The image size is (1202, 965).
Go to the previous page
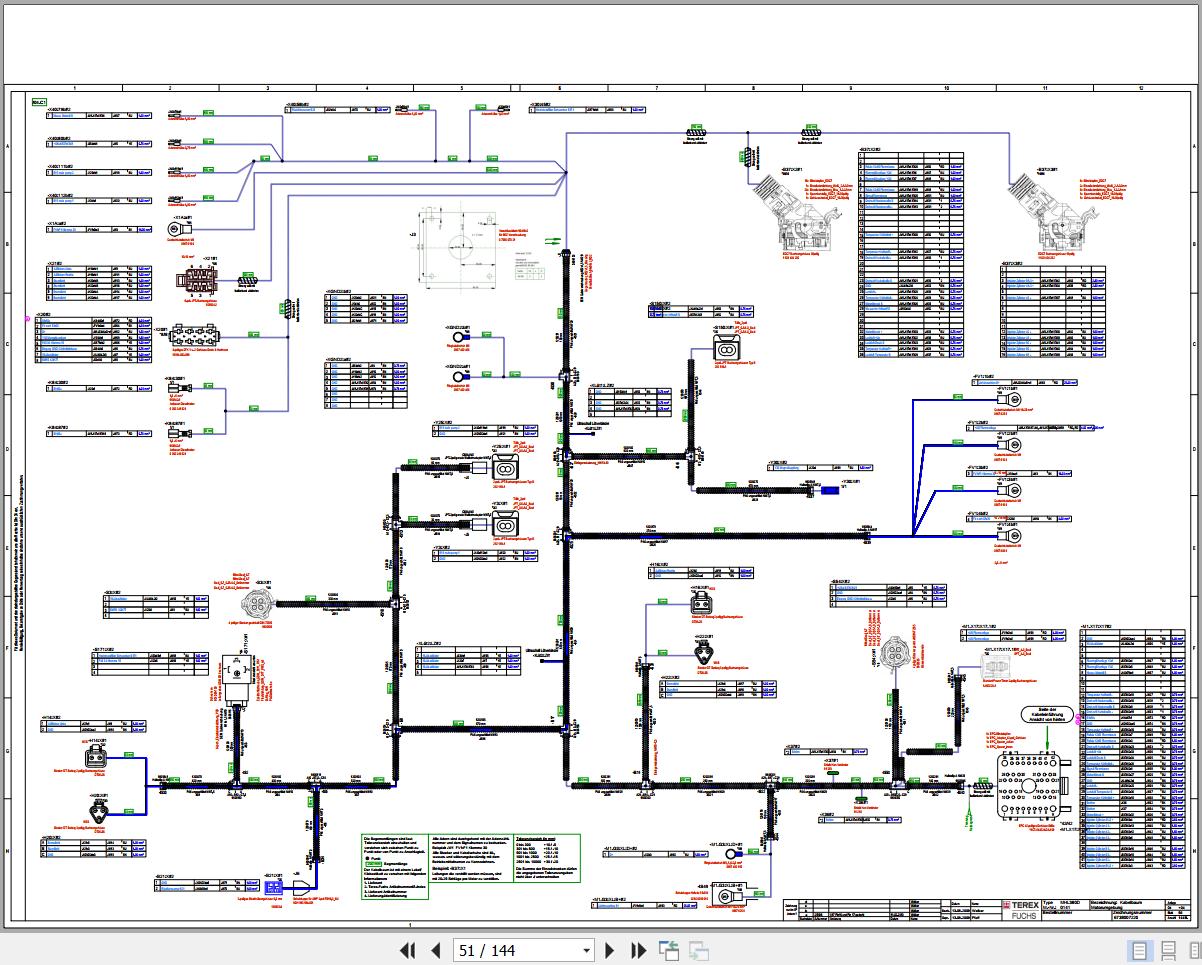437,951
